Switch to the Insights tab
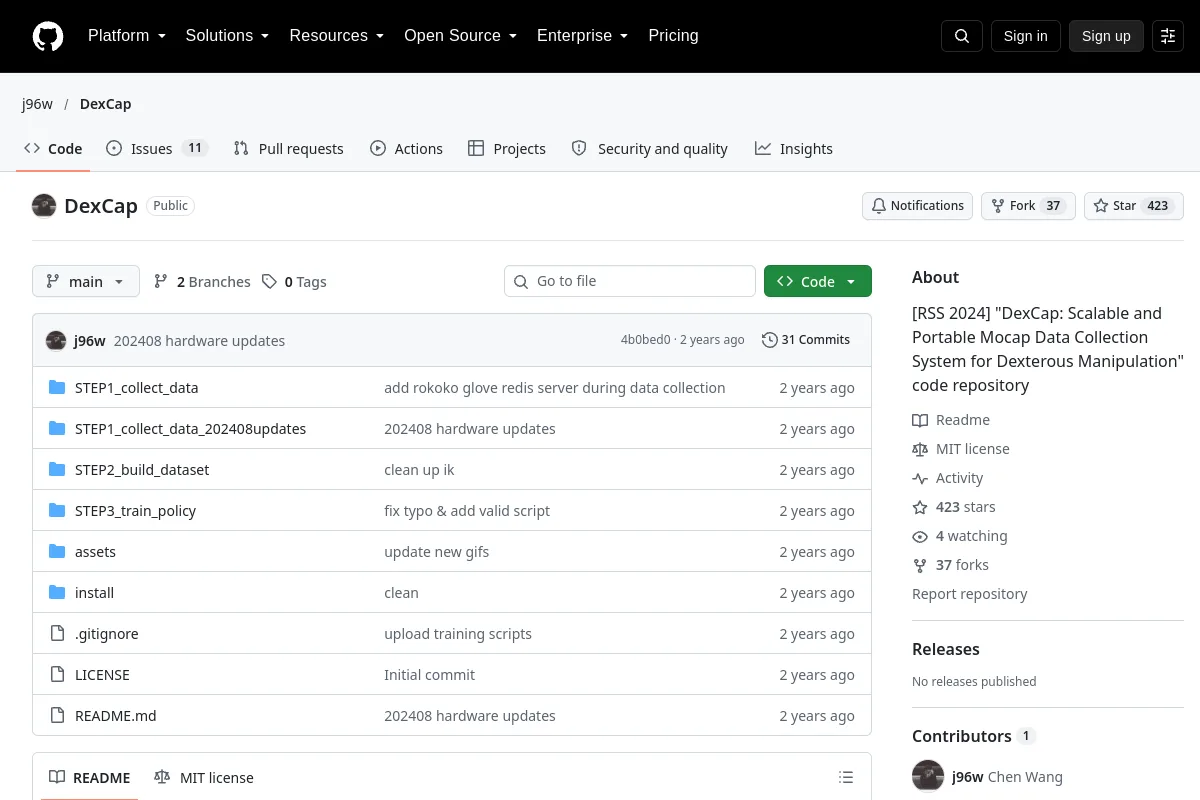Viewport: 1200px width, 800px height. pyautogui.click(x=794, y=149)
